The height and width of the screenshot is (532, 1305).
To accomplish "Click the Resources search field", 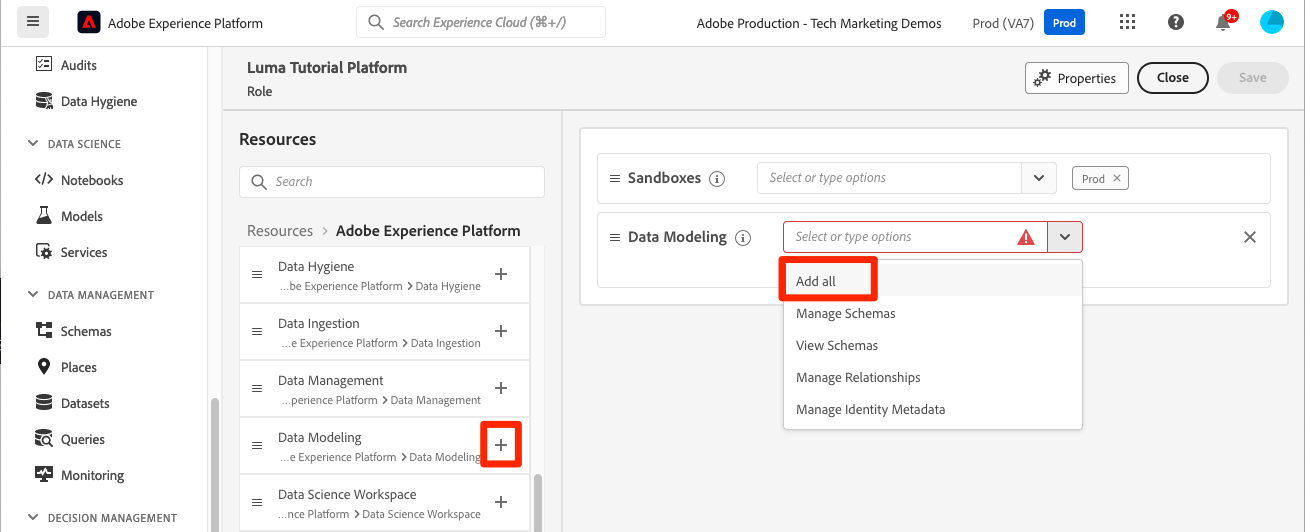I will click(392, 182).
